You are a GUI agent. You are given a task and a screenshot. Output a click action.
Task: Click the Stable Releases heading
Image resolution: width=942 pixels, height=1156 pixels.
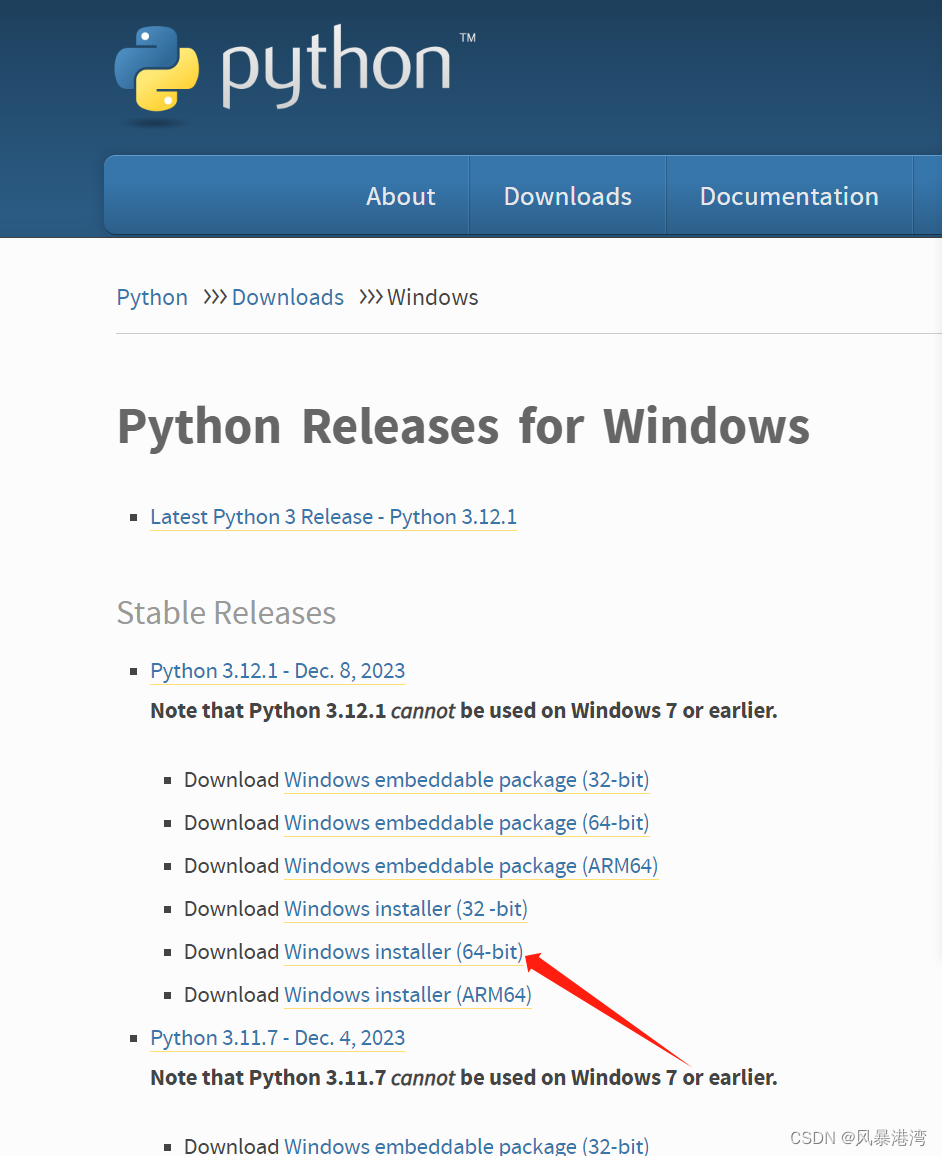click(x=226, y=613)
